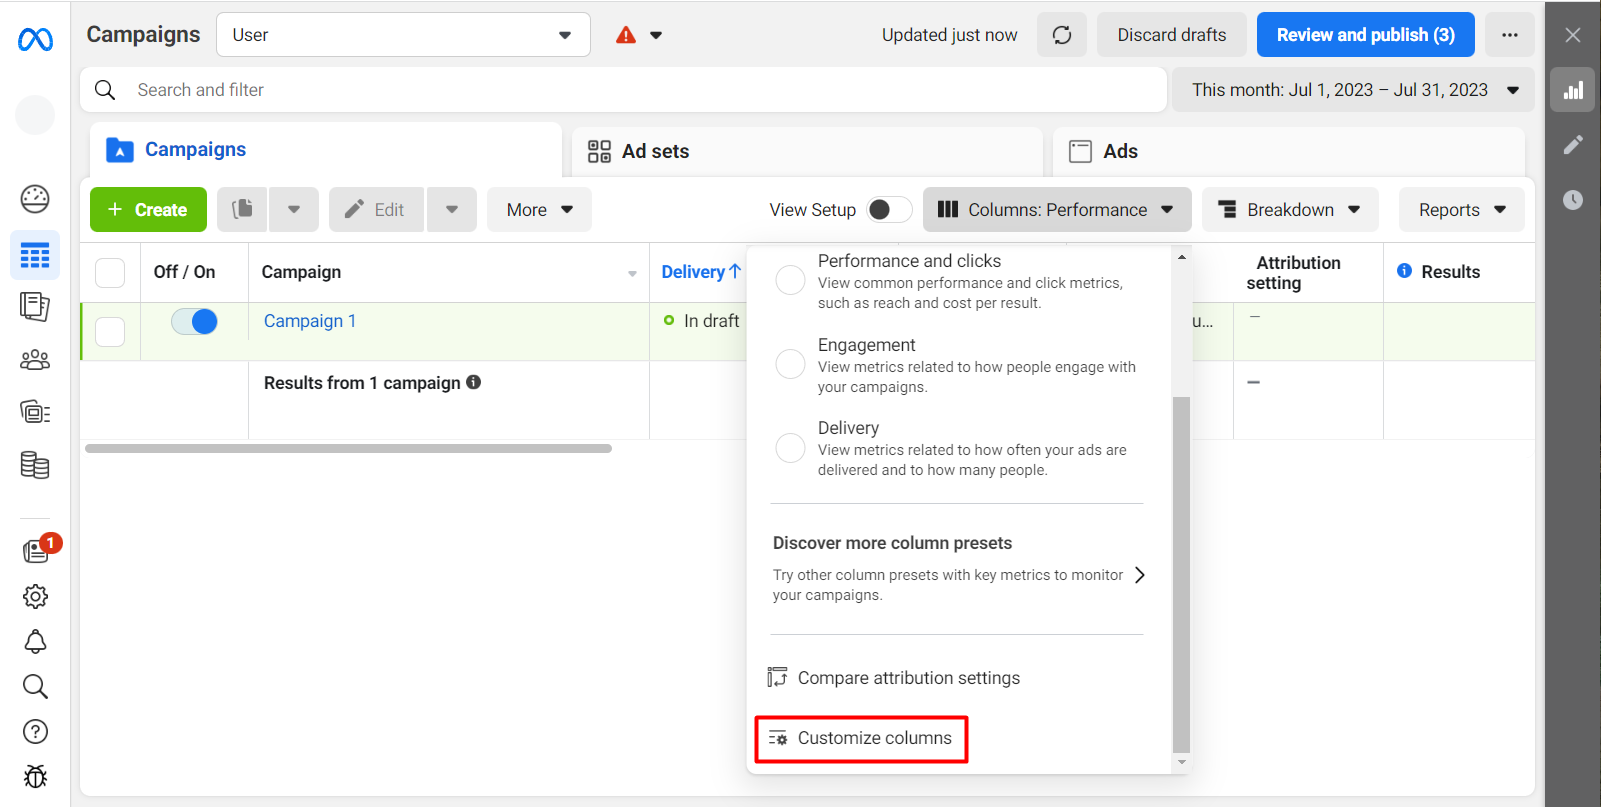Open the history clock icon on right rail
The height and width of the screenshot is (807, 1601).
1573,200
